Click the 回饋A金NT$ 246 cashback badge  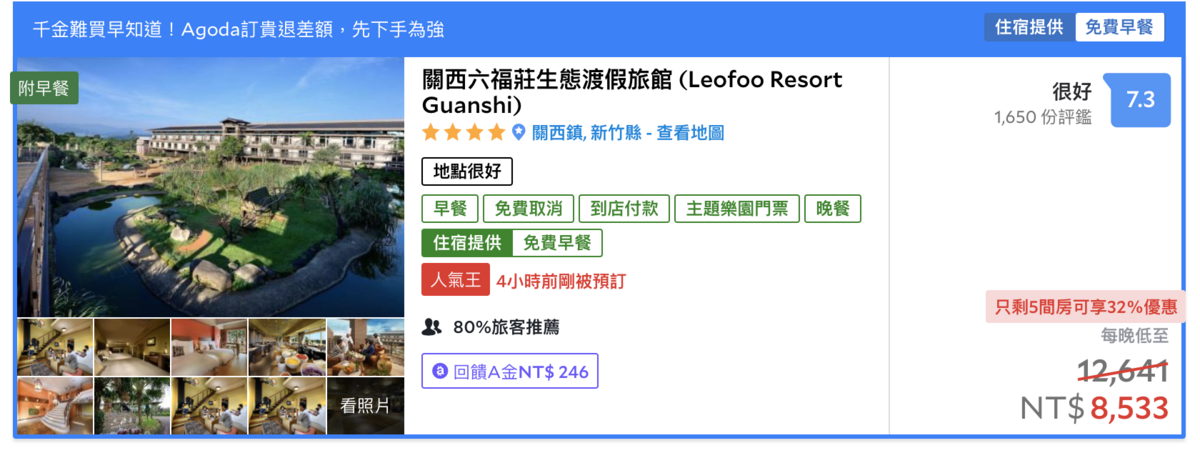(510, 371)
